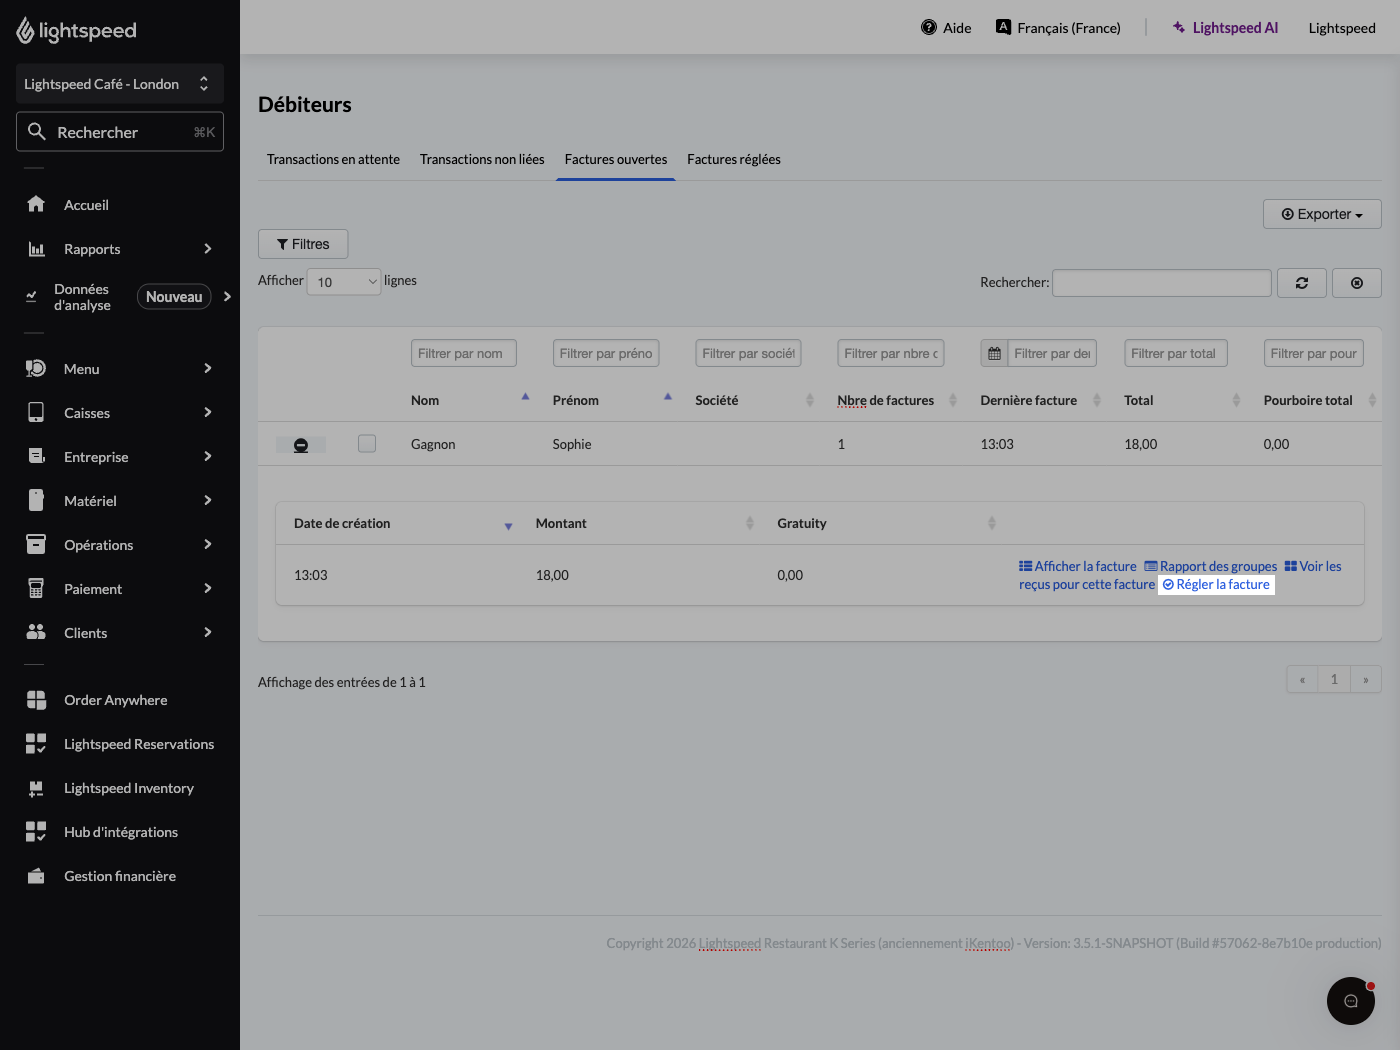
Task: Expand the Opérations submenu chevron
Action: (x=208, y=544)
